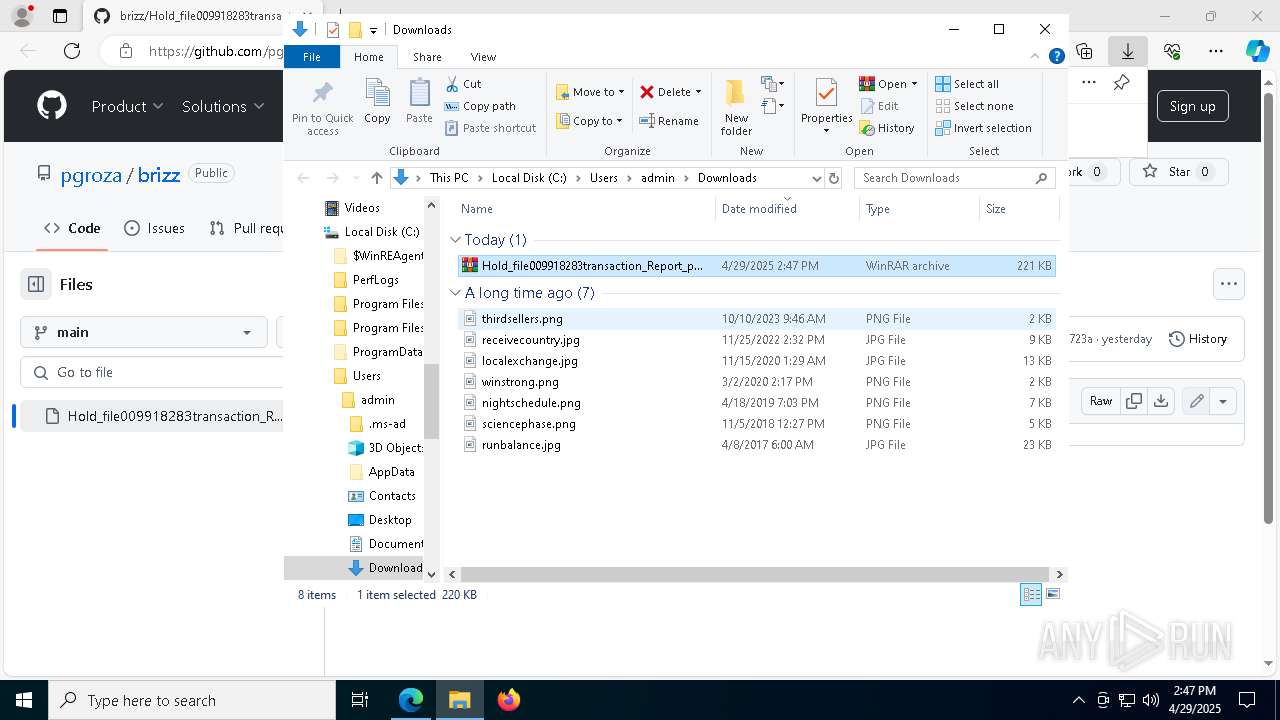Click Select all

coord(967,84)
